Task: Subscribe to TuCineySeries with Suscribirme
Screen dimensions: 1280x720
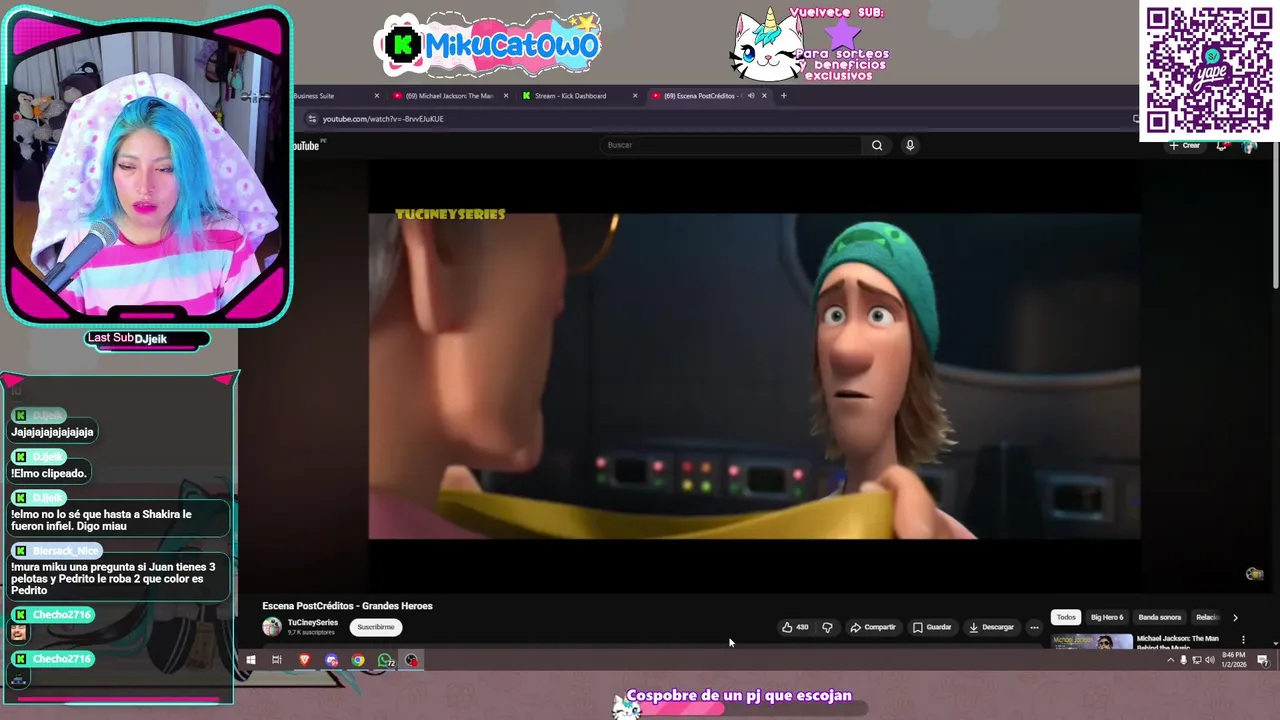Action: point(376,627)
